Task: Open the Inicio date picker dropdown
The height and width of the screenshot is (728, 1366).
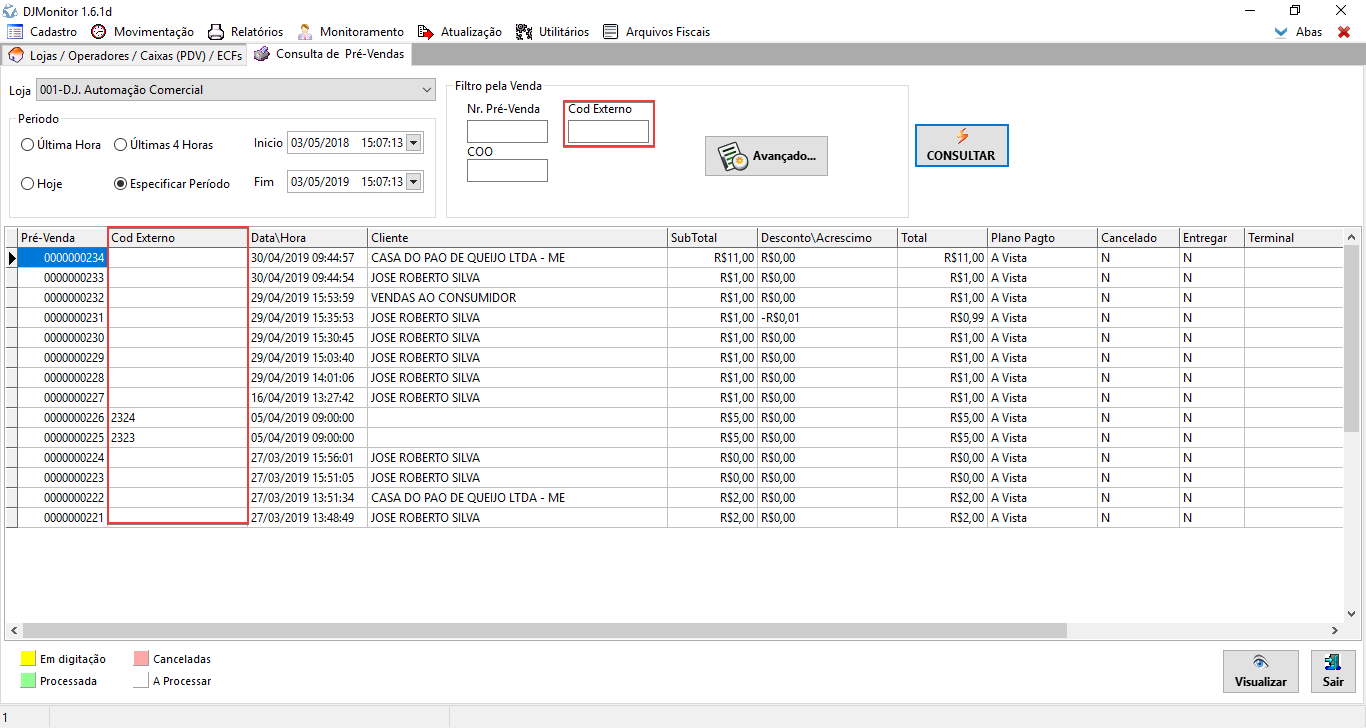Action: pyautogui.click(x=414, y=143)
